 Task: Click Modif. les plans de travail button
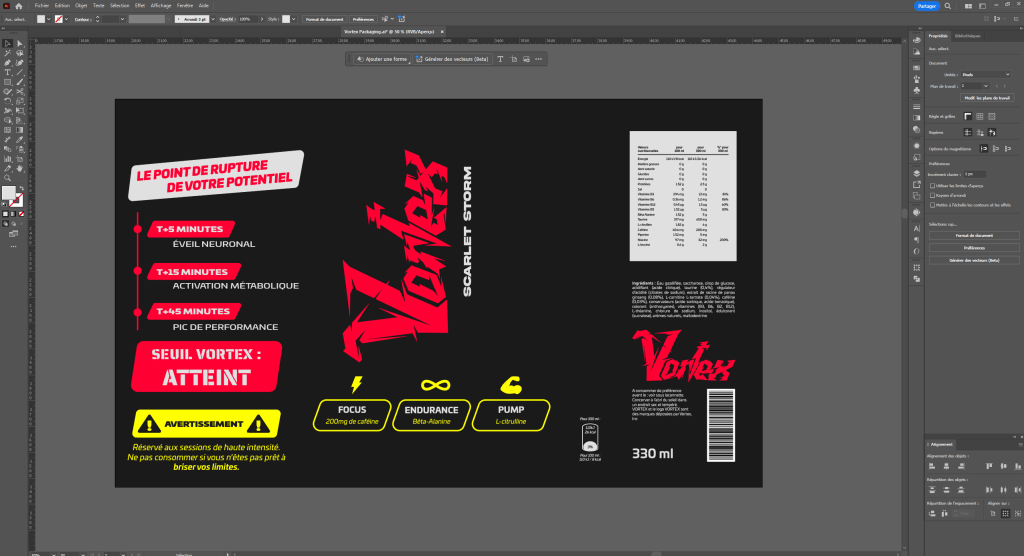[x=987, y=98]
